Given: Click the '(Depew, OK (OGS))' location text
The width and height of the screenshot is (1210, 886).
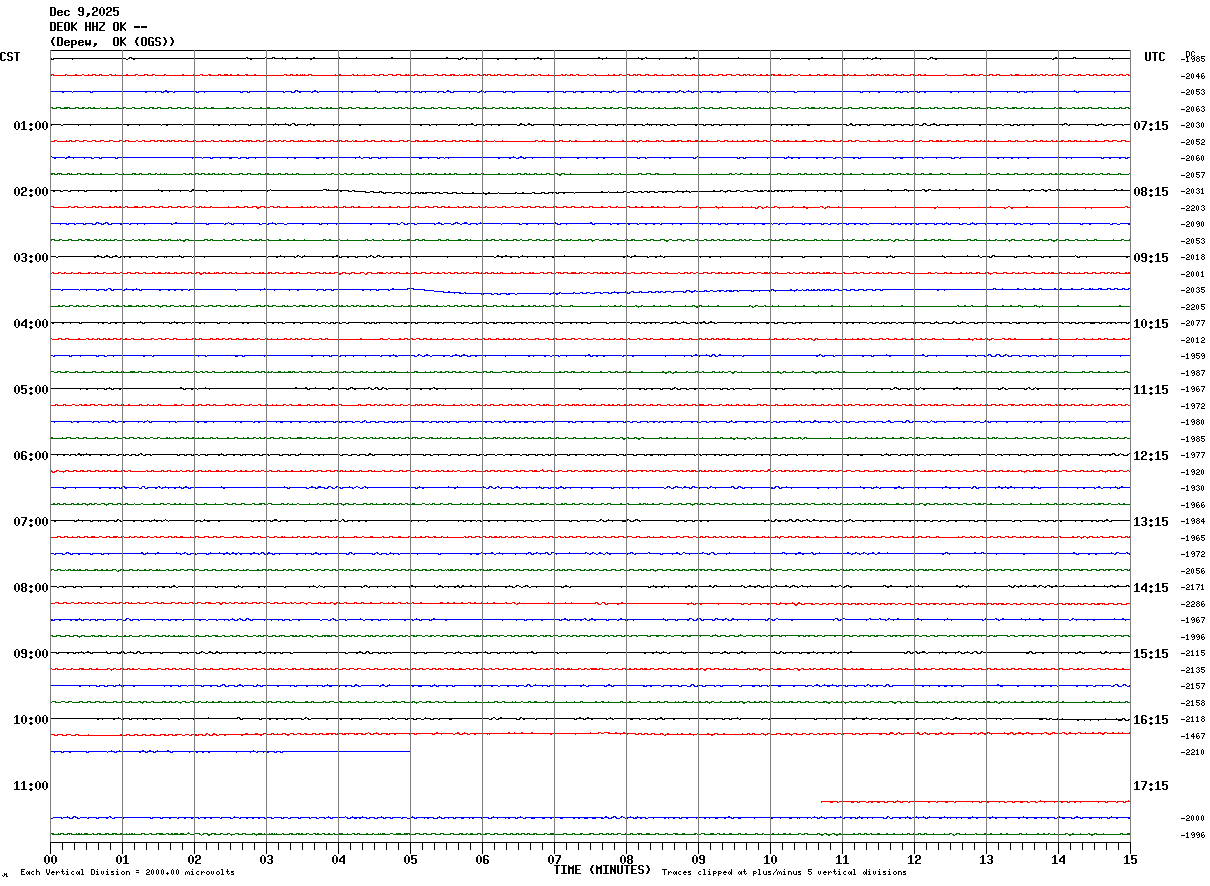Looking at the screenshot, I should (x=112, y=42).
